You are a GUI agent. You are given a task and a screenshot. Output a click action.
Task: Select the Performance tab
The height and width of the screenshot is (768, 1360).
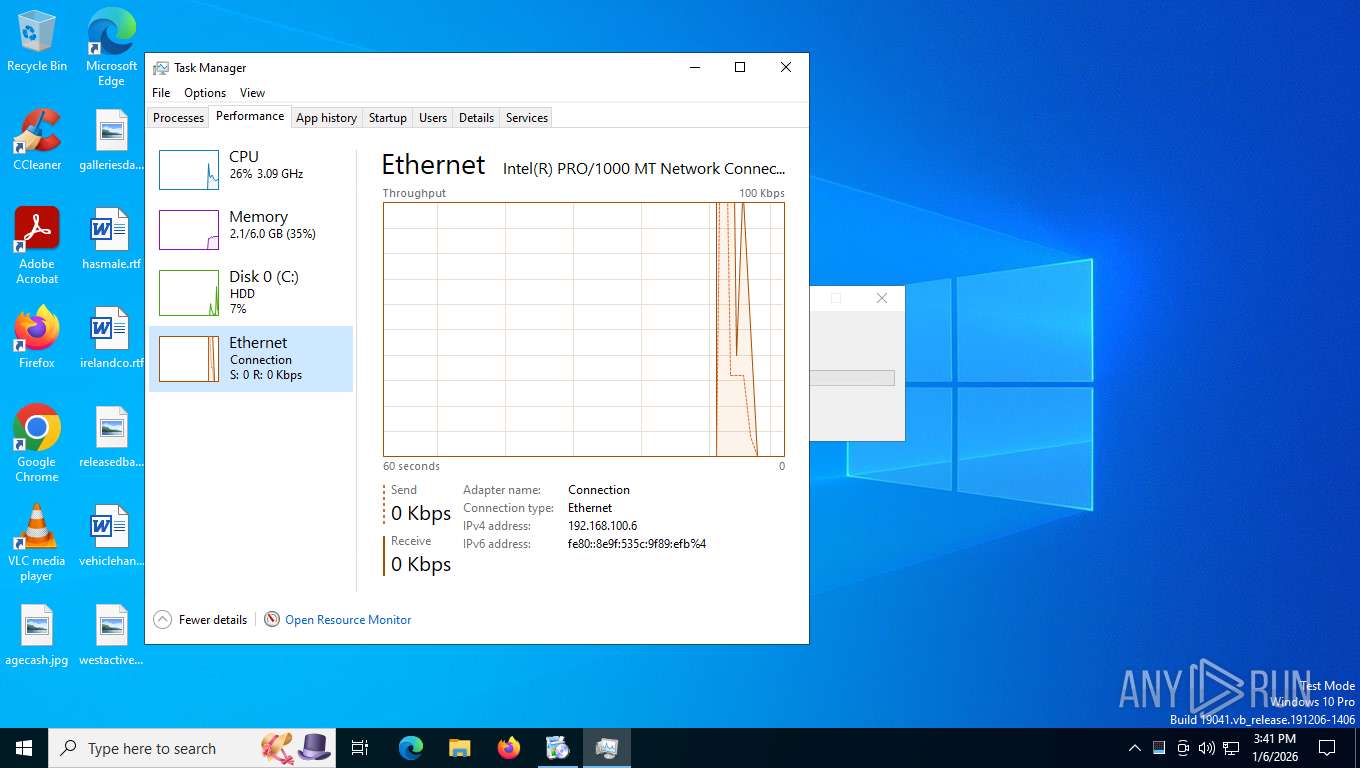pos(250,116)
